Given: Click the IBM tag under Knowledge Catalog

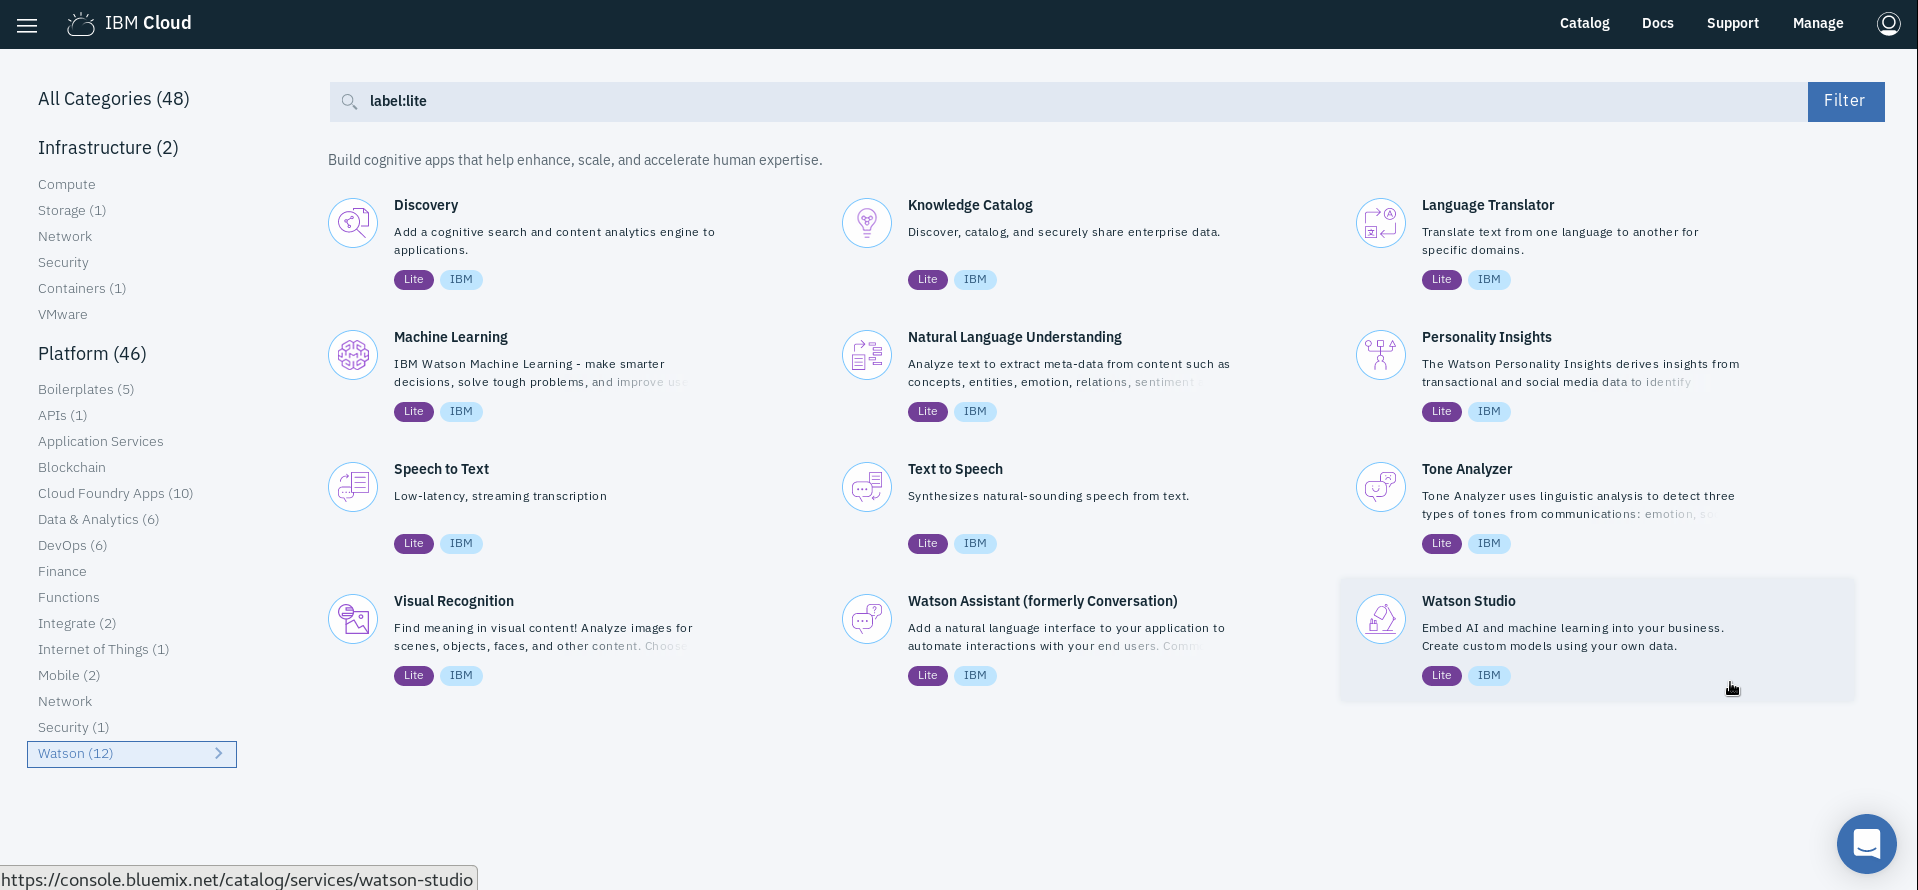Looking at the screenshot, I should point(975,280).
